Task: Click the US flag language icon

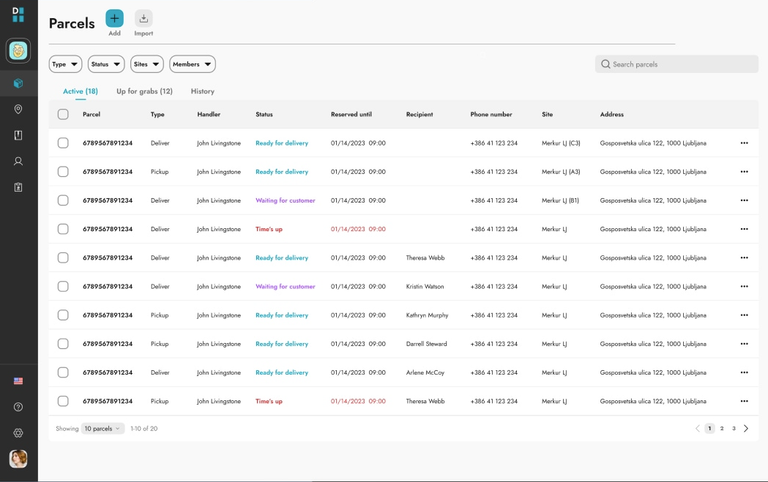Action: tap(18, 381)
